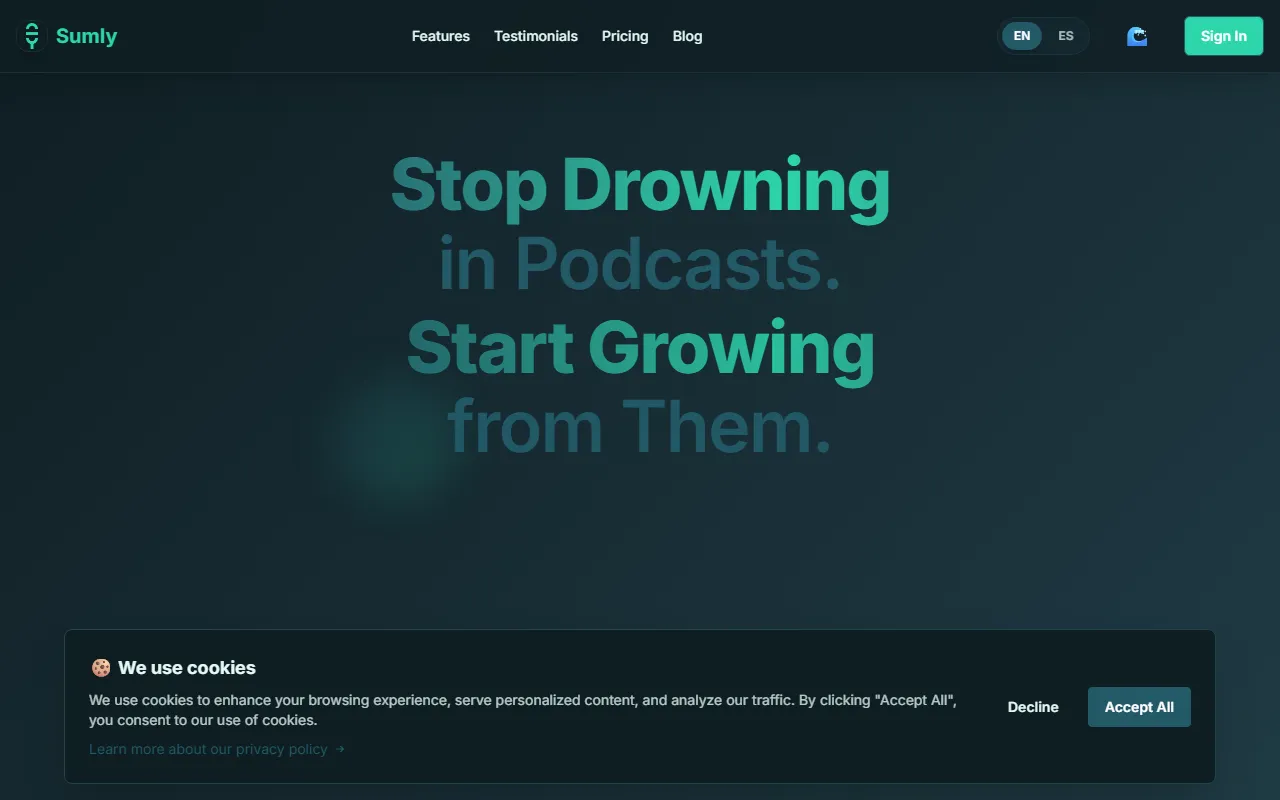Click the Sumly brand name text
Image resolution: width=1280 pixels, height=800 pixels.
(86, 36)
